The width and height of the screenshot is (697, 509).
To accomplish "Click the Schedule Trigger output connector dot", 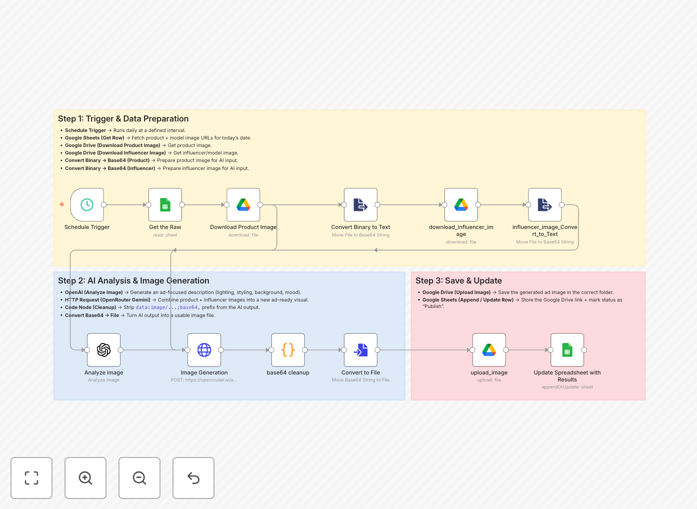I will [104, 205].
